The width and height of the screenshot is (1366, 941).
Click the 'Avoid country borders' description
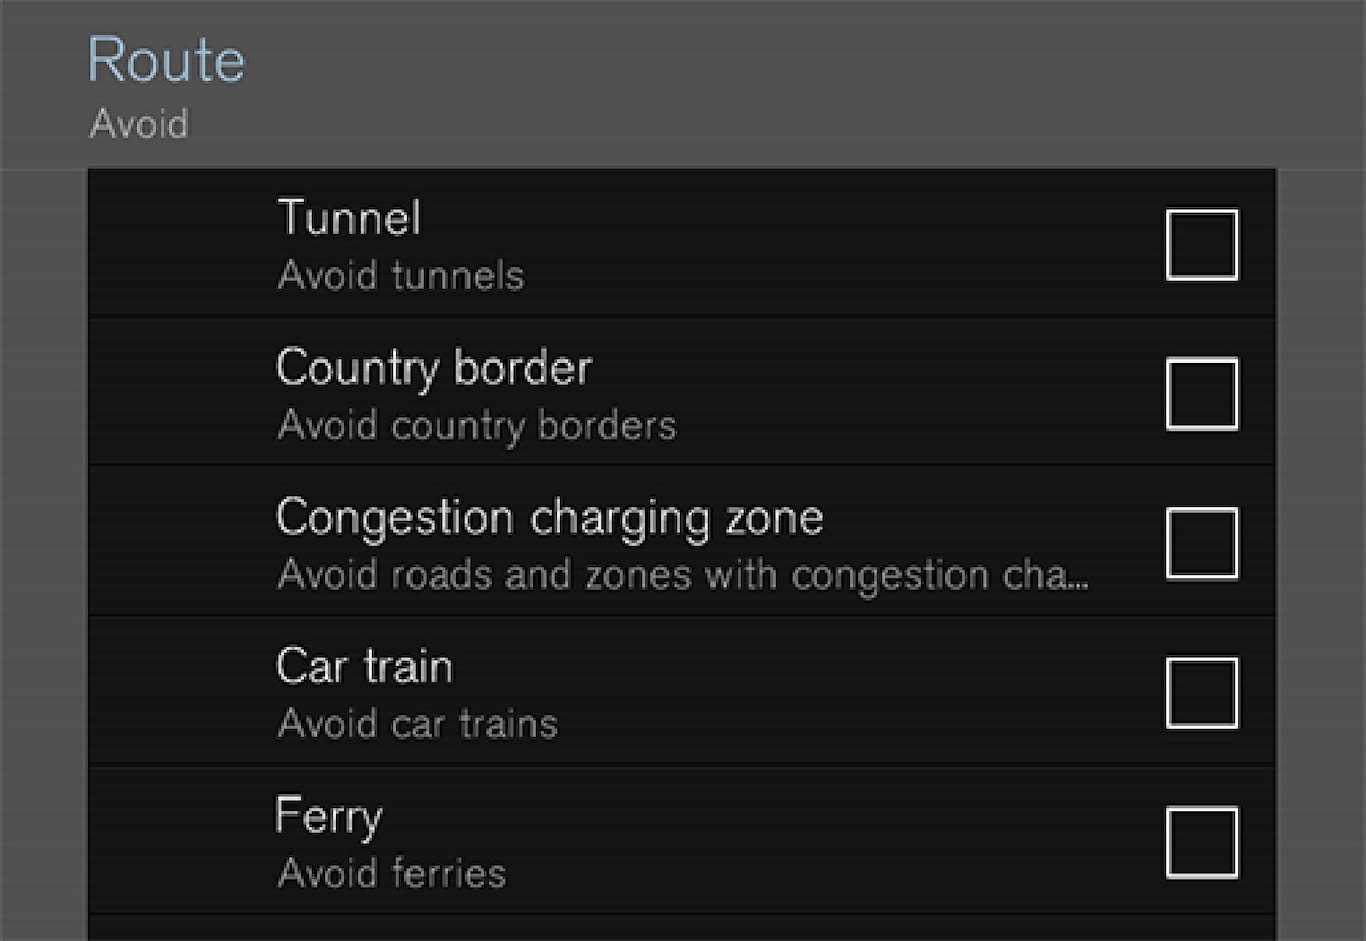477,425
